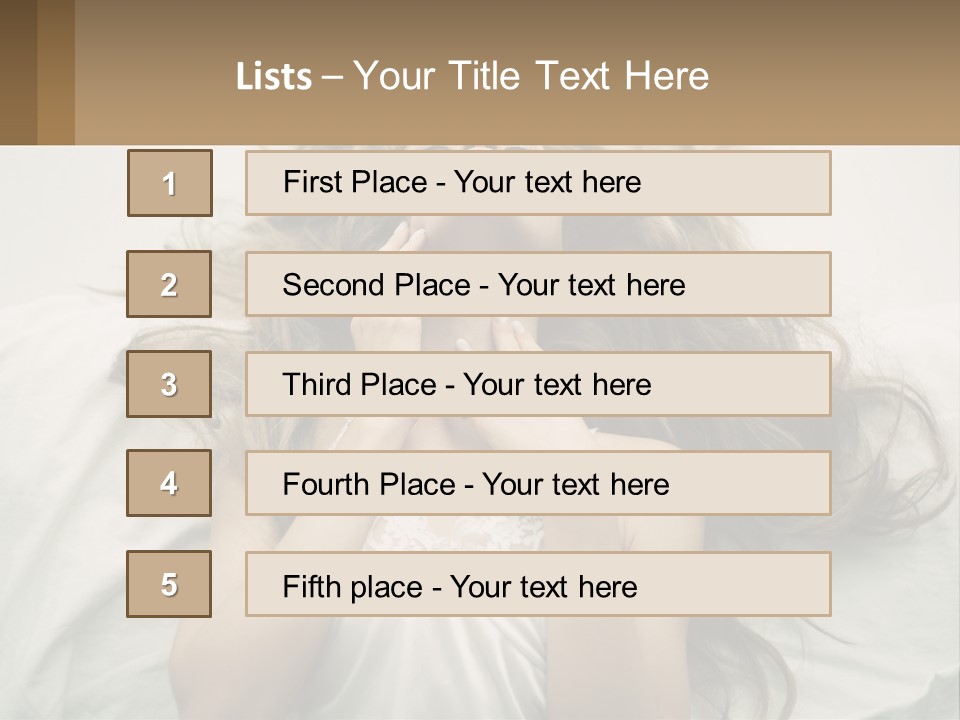Select the number 2 box
The height and width of the screenshot is (720, 960).
(x=169, y=284)
